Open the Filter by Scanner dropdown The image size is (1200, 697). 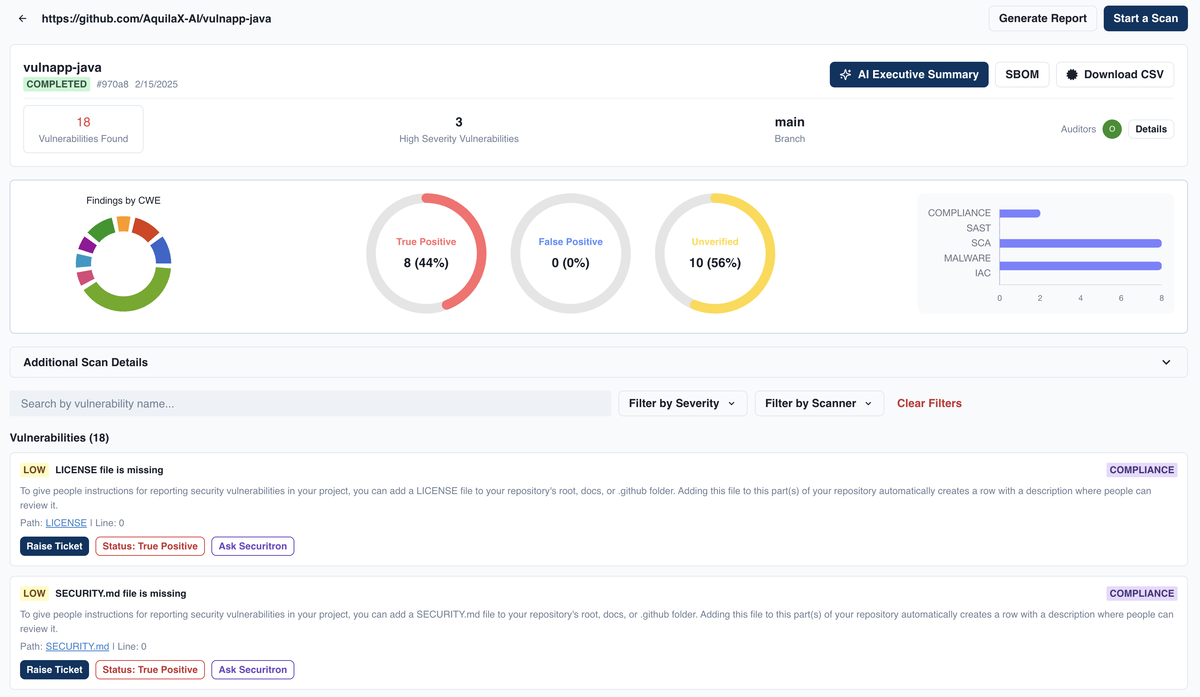818,403
